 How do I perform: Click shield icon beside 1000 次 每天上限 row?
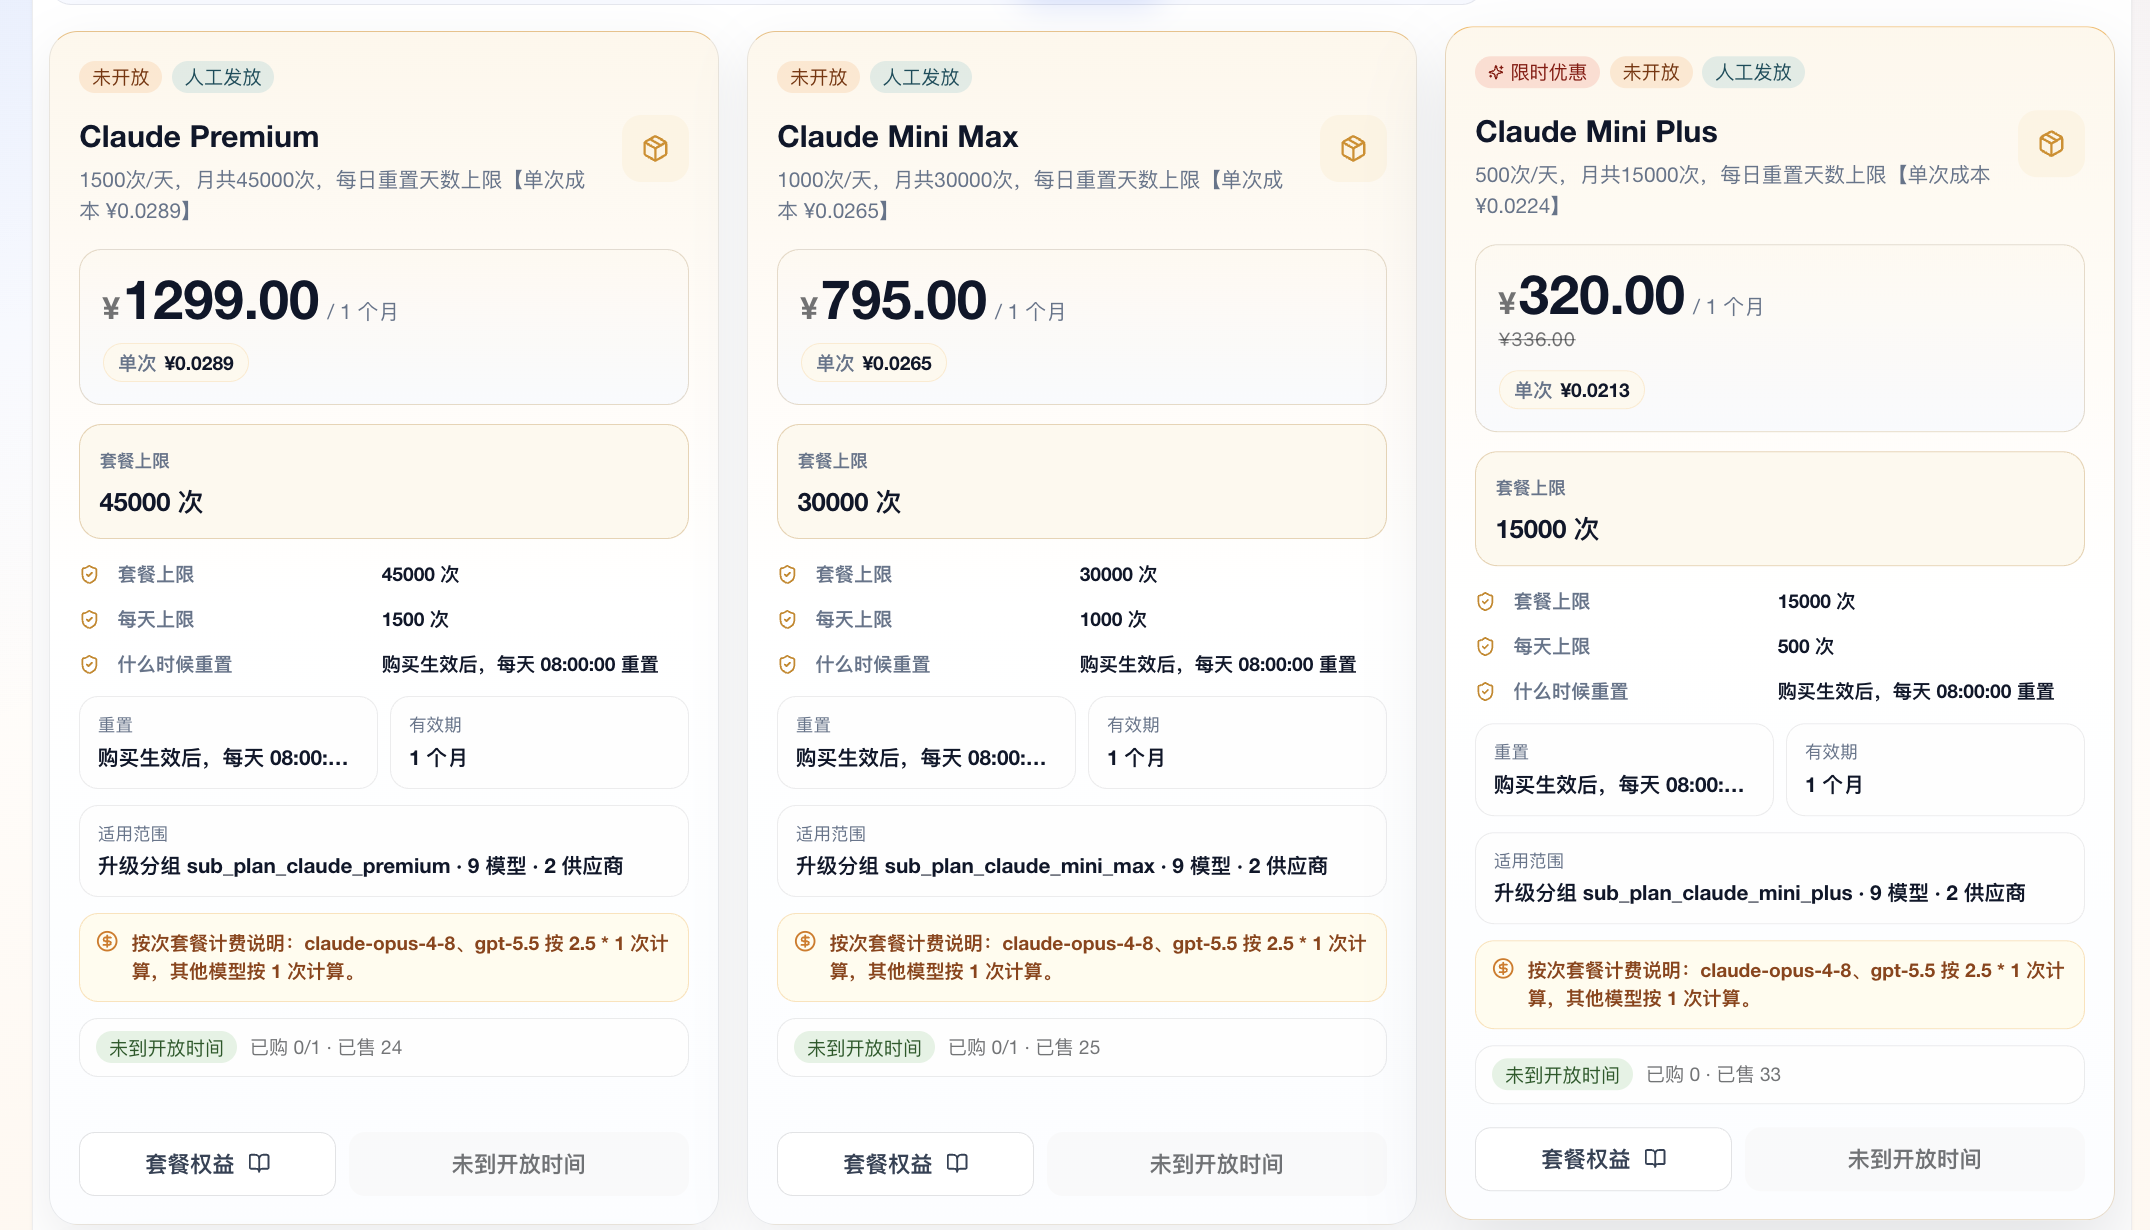787,619
